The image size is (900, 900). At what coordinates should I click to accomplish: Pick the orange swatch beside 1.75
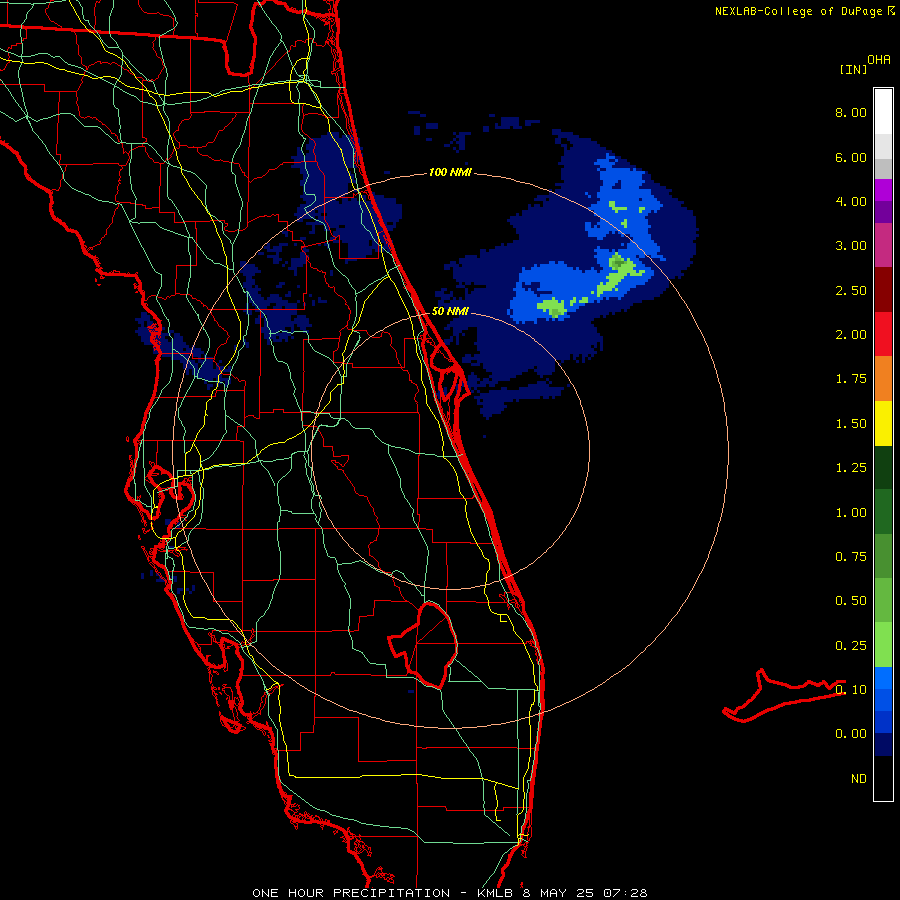(883, 378)
